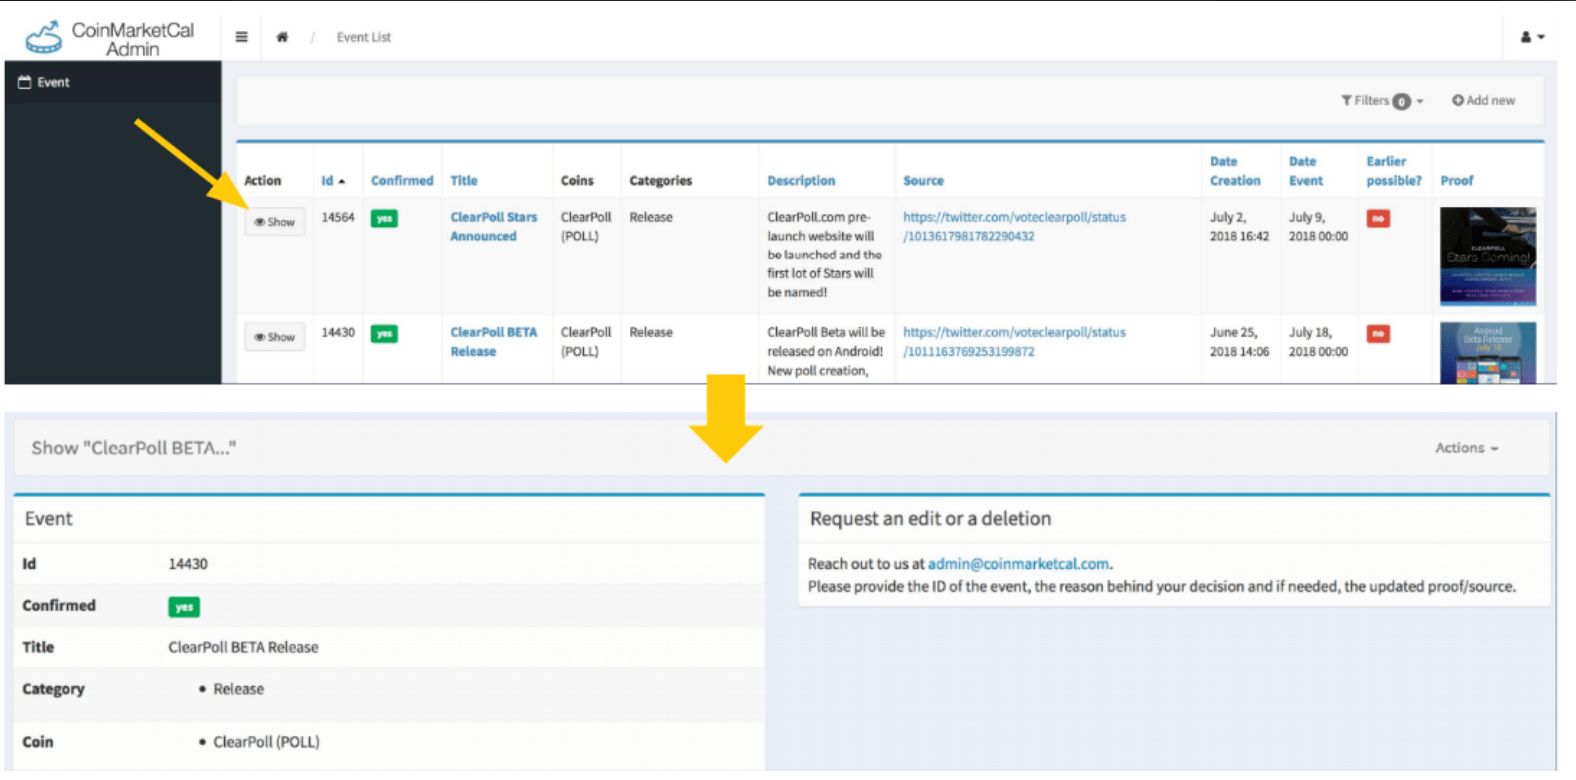Select Event in the left sidebar
Viewport: 1576px width, 780px height.
pyautogui.click(x=53, y=82)
